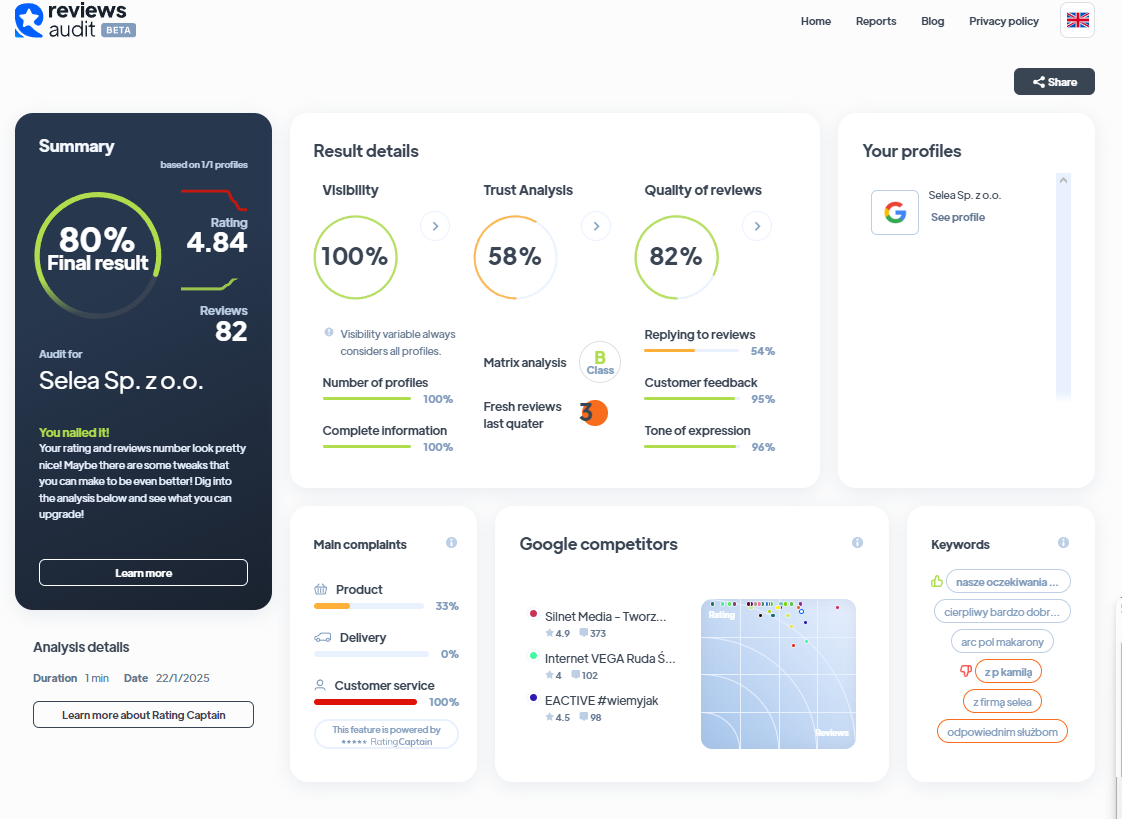1122x819 pixels.
Task: Click the Product basket icon
Action: point(321,589)
